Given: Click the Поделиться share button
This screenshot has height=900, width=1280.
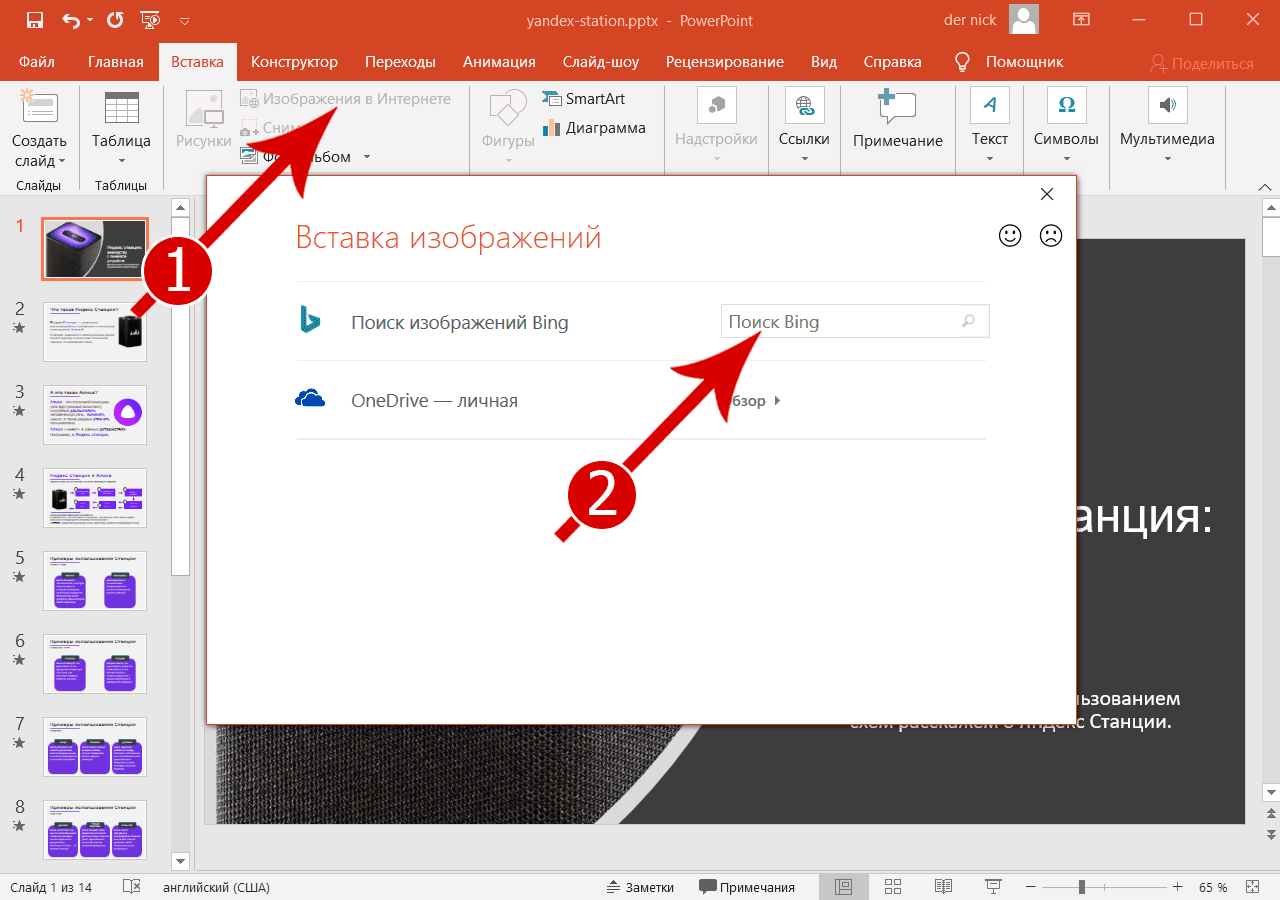Looking at the screenshot, I should 1201,63.
